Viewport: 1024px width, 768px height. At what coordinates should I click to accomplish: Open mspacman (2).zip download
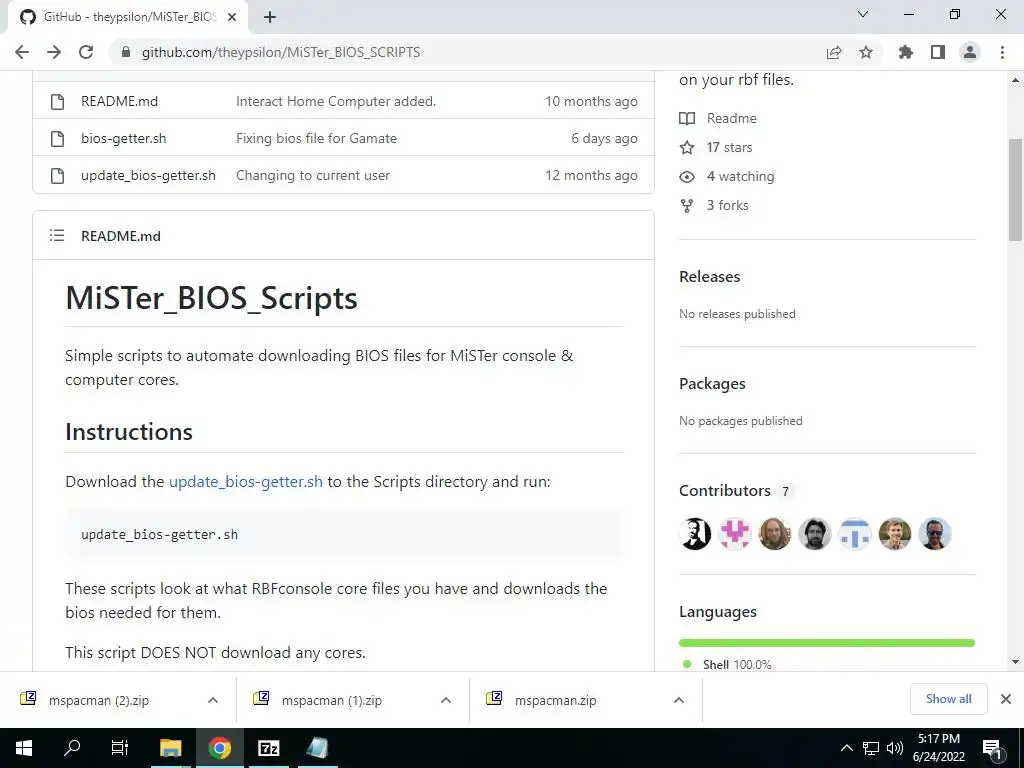(x=99, y=700)
